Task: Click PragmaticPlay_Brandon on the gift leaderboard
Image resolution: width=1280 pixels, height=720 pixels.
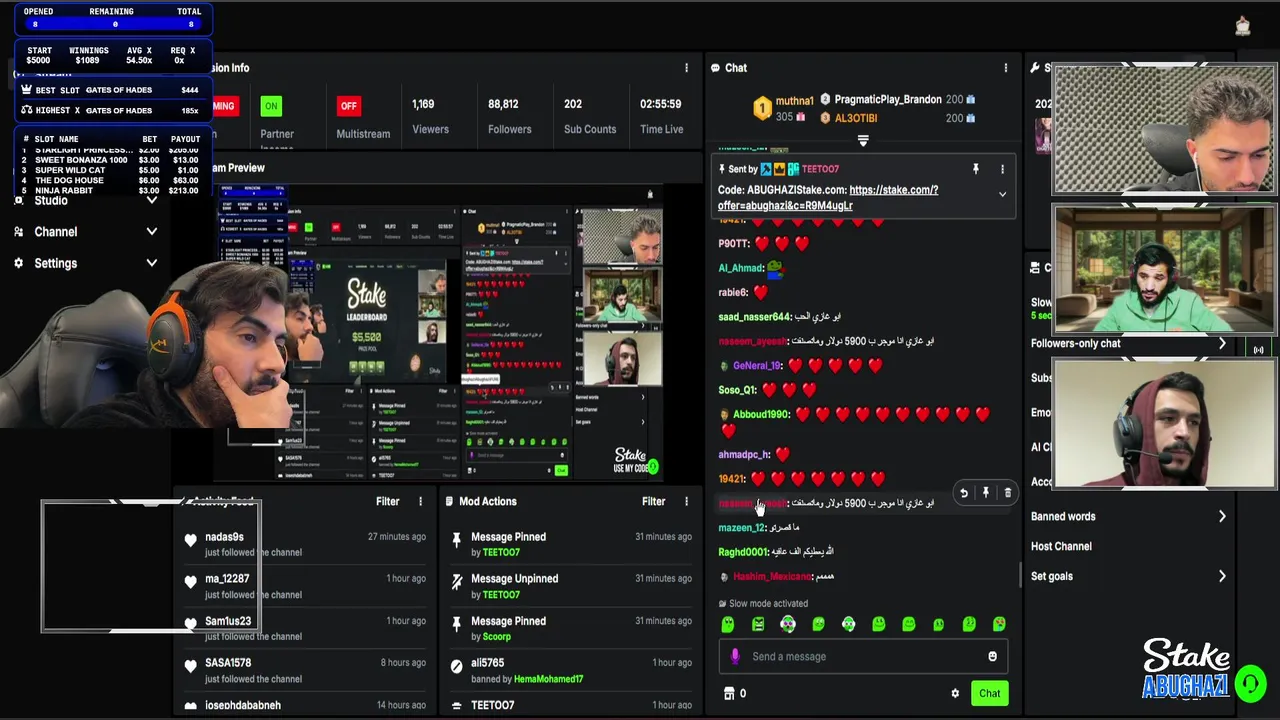Action: pyautogui.click(x=888, y=100)
